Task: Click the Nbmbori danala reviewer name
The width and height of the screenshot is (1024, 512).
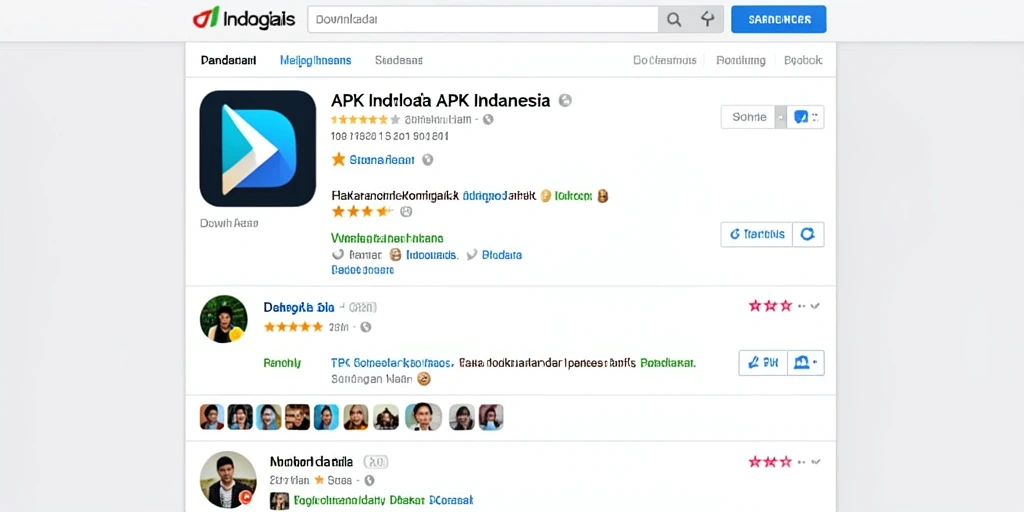Action: pos(312,462)
